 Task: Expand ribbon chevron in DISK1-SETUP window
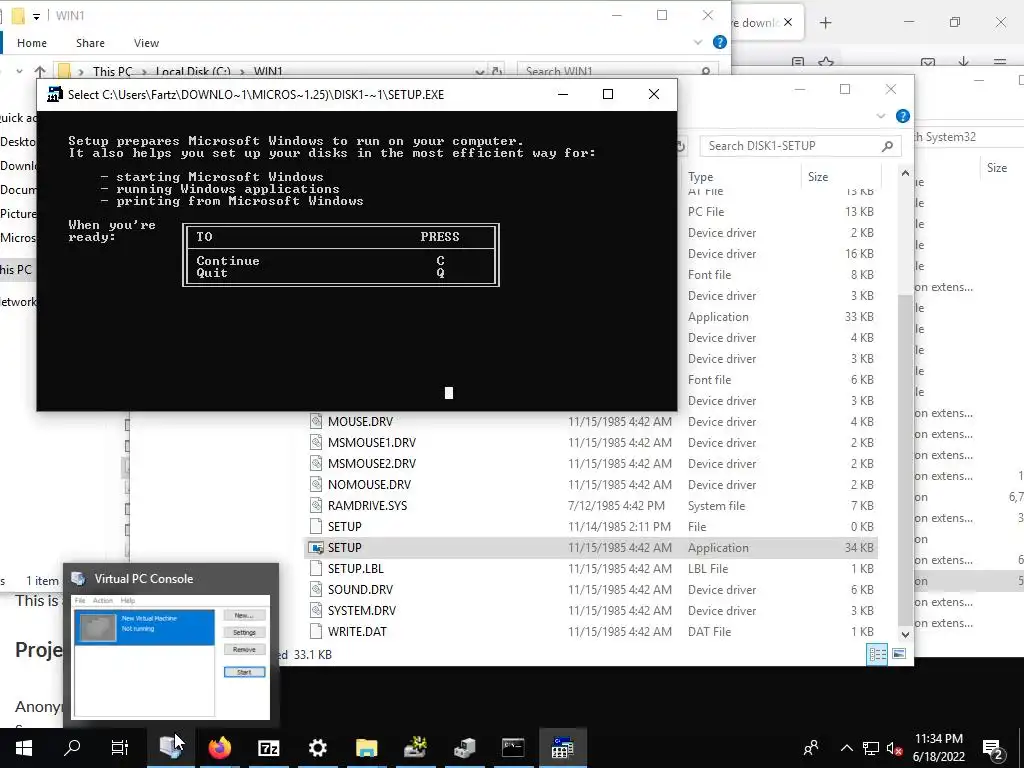coord(880,116)
